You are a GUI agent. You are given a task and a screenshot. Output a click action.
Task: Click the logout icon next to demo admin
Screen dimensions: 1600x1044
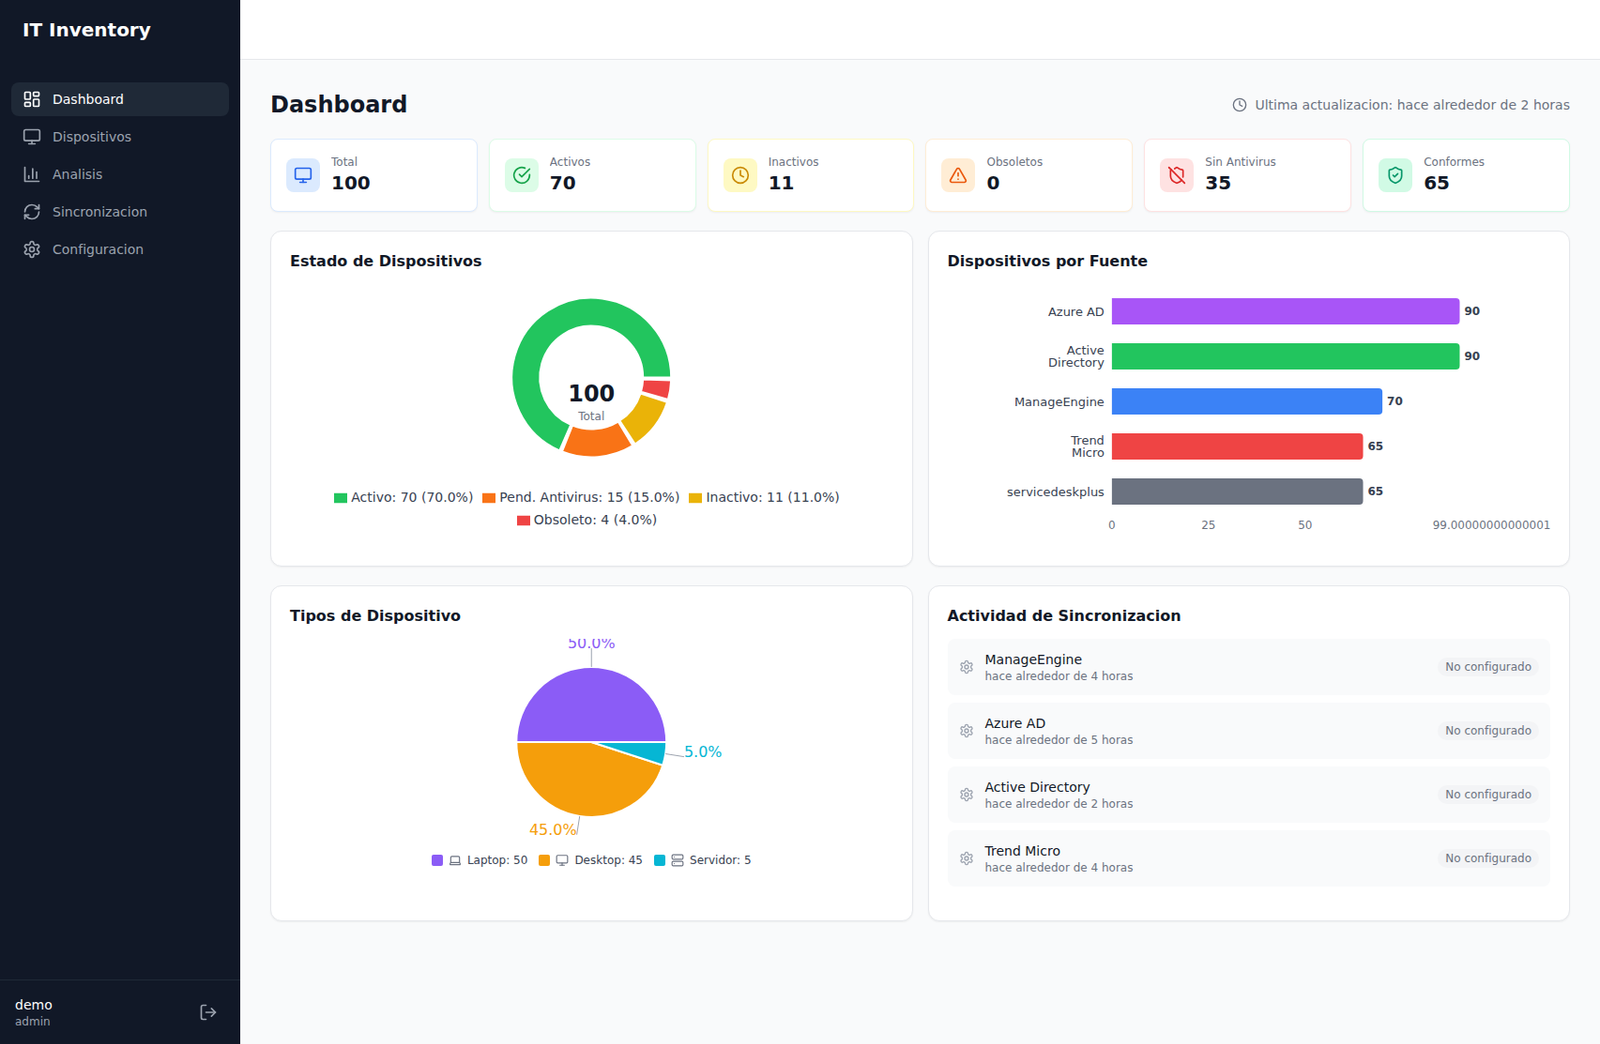pyautogui.click(x=208, y=1011)
